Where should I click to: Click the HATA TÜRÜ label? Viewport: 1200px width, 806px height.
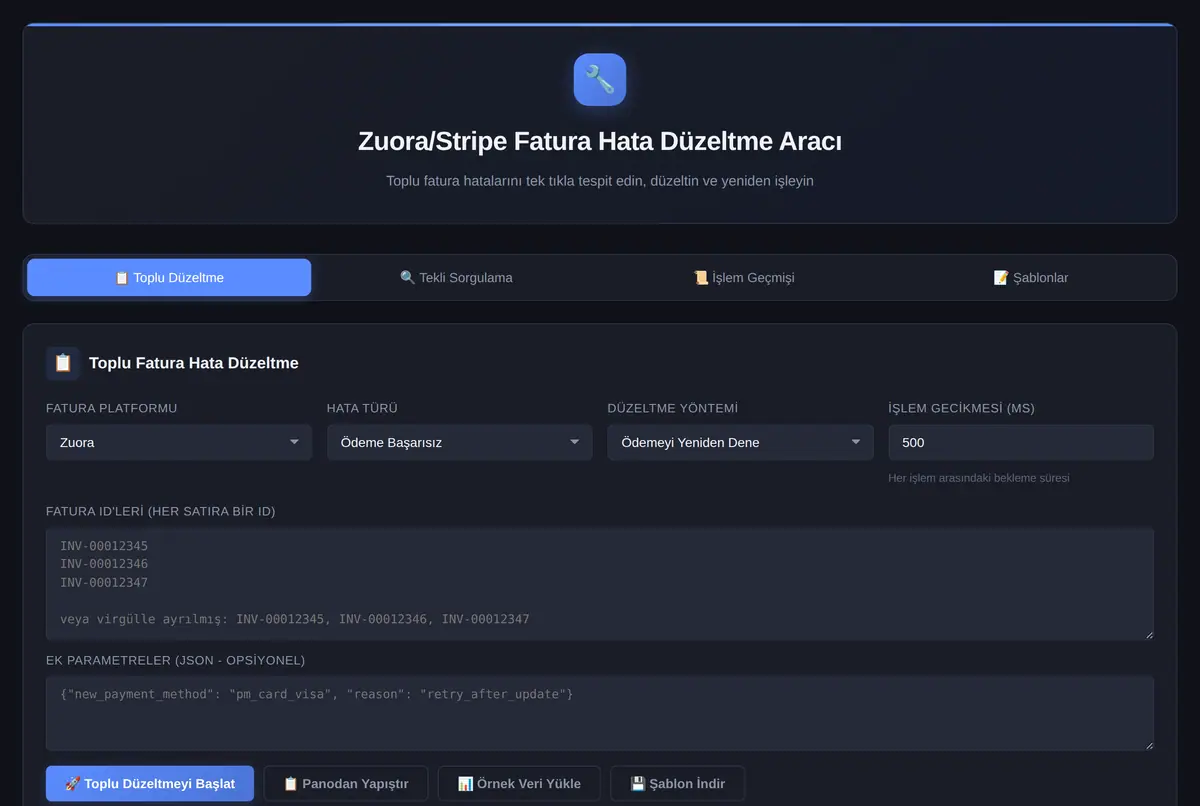point(363,408)
